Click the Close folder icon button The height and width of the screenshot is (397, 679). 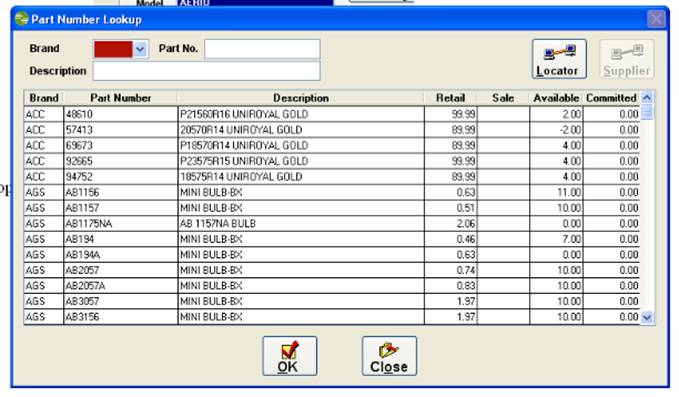[389, 356]
